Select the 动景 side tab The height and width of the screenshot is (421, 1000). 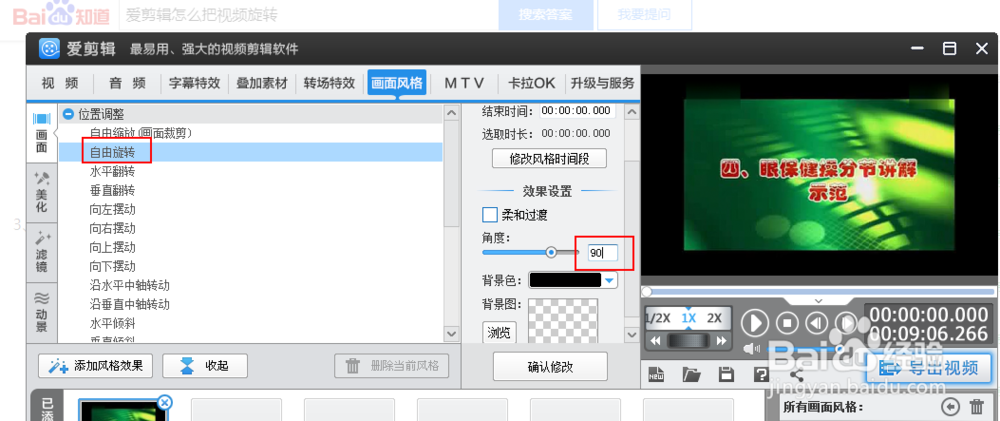click(41, 312)
